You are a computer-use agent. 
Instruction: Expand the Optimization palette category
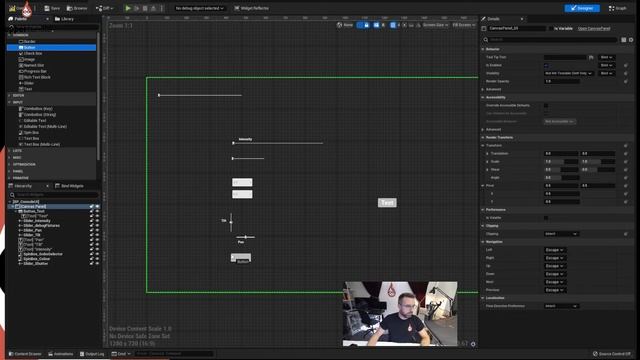pyautogui.click(x=9, y=164)
